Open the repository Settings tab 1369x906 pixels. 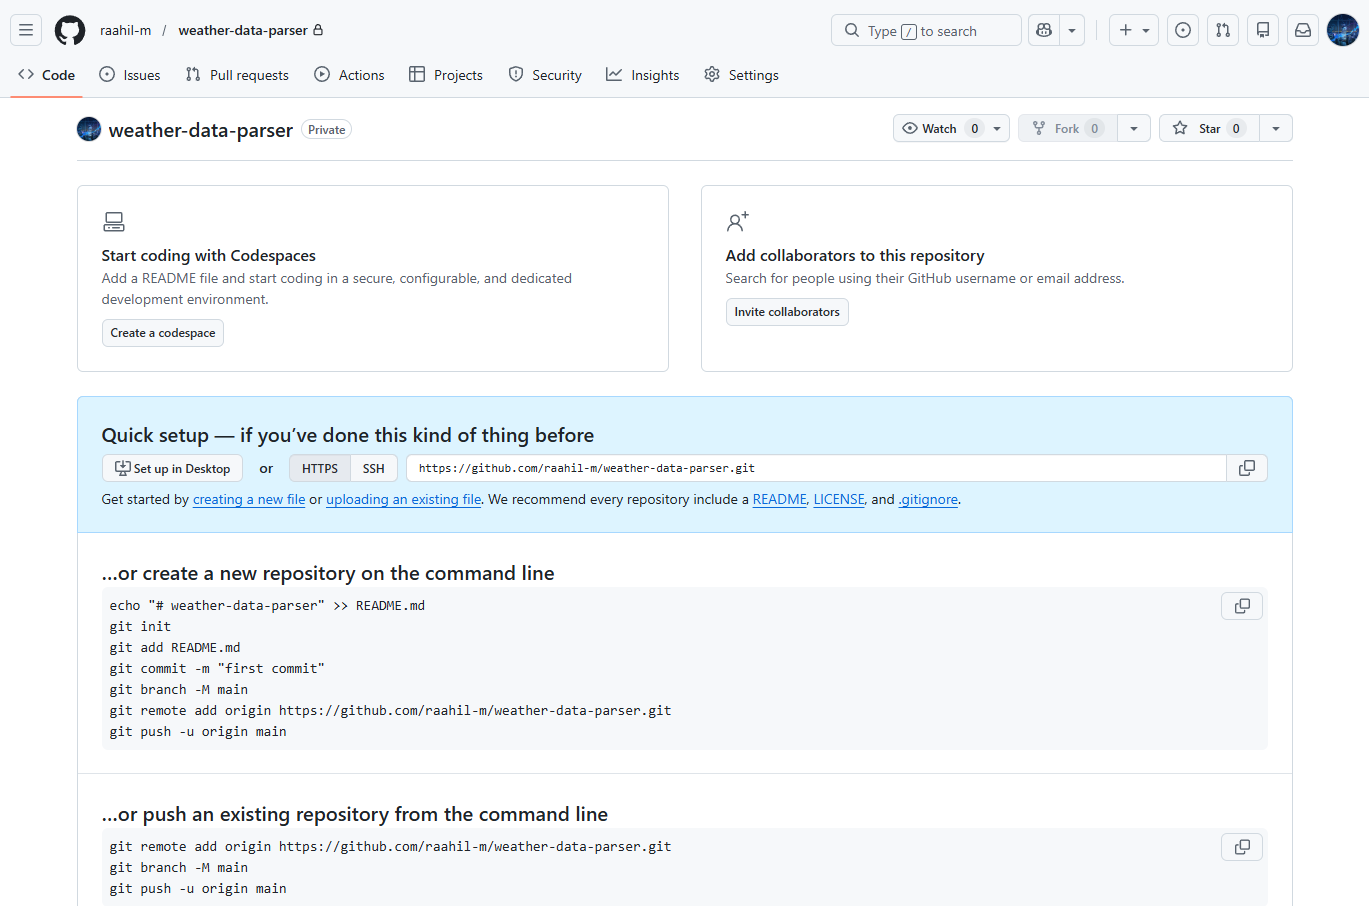741,75
